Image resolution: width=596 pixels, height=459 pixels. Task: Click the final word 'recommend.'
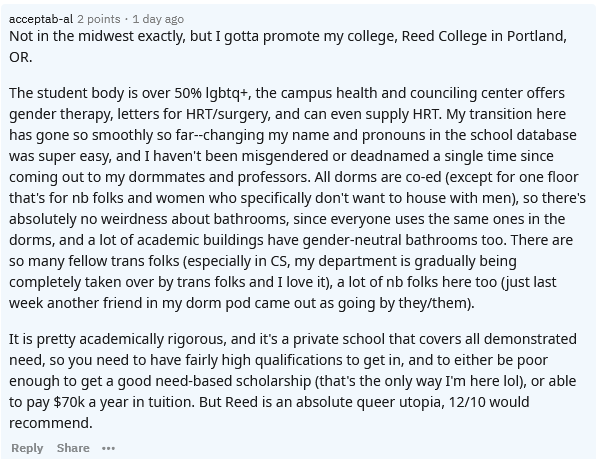51,423
